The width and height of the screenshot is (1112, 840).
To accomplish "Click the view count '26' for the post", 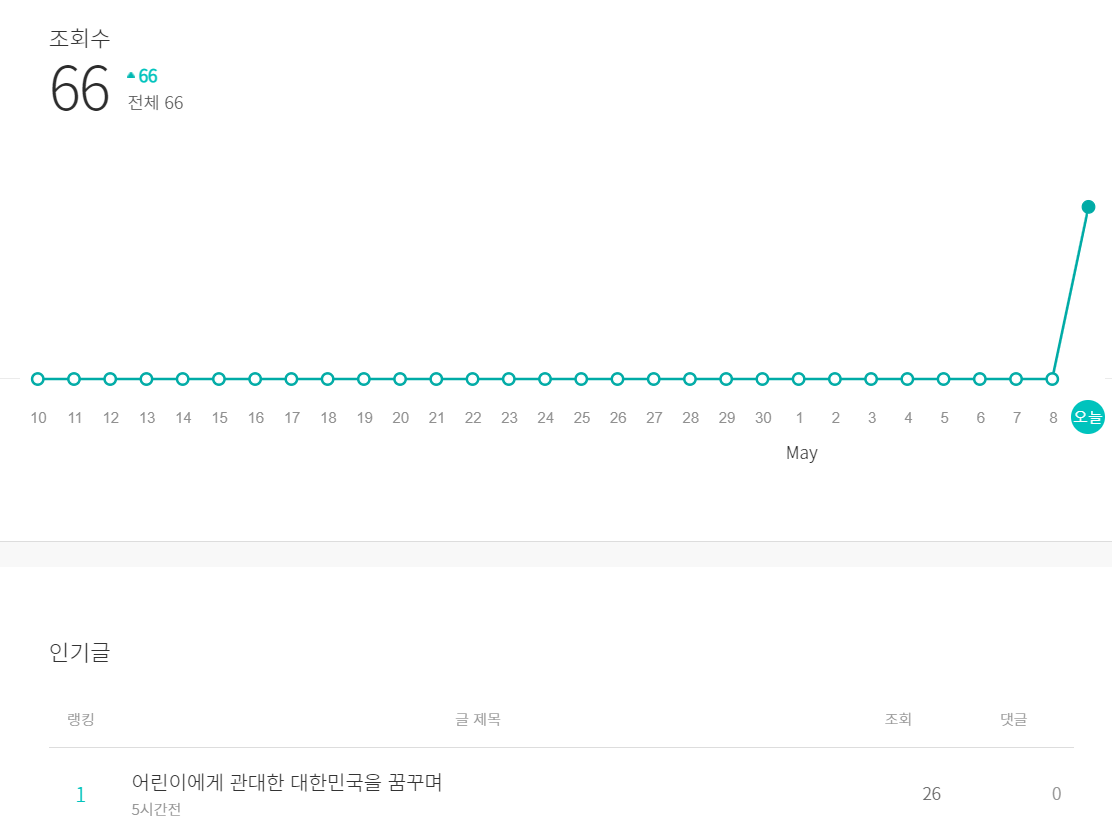I will pos(931,793).
